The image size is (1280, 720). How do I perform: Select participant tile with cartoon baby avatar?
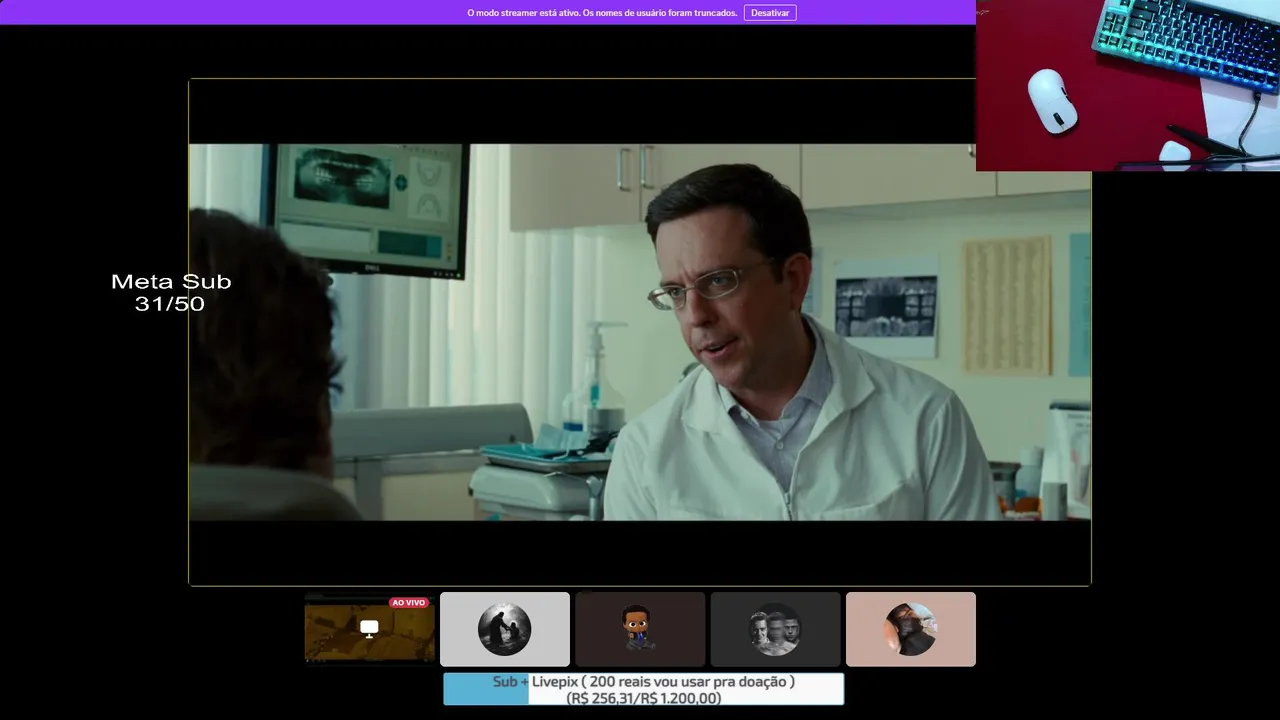pyautogui.click(x=640, y=629)
